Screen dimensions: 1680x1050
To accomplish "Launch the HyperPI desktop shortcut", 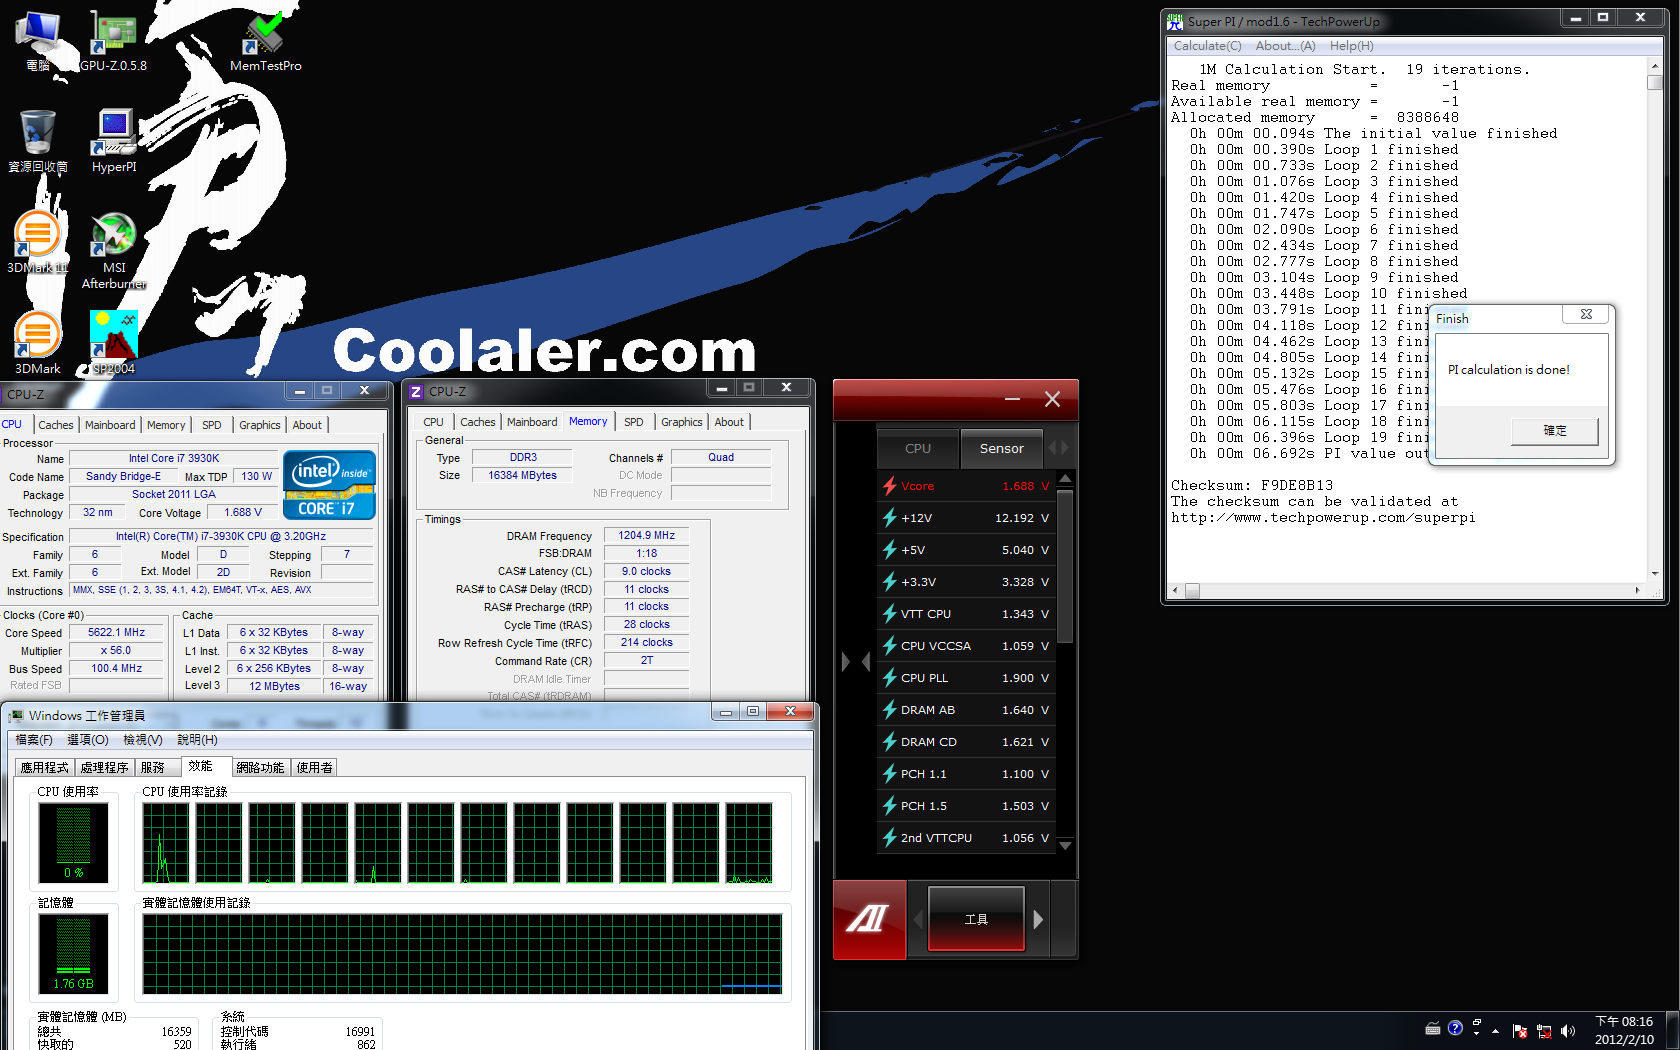I will pyautogui.click(x=114, y=141).
